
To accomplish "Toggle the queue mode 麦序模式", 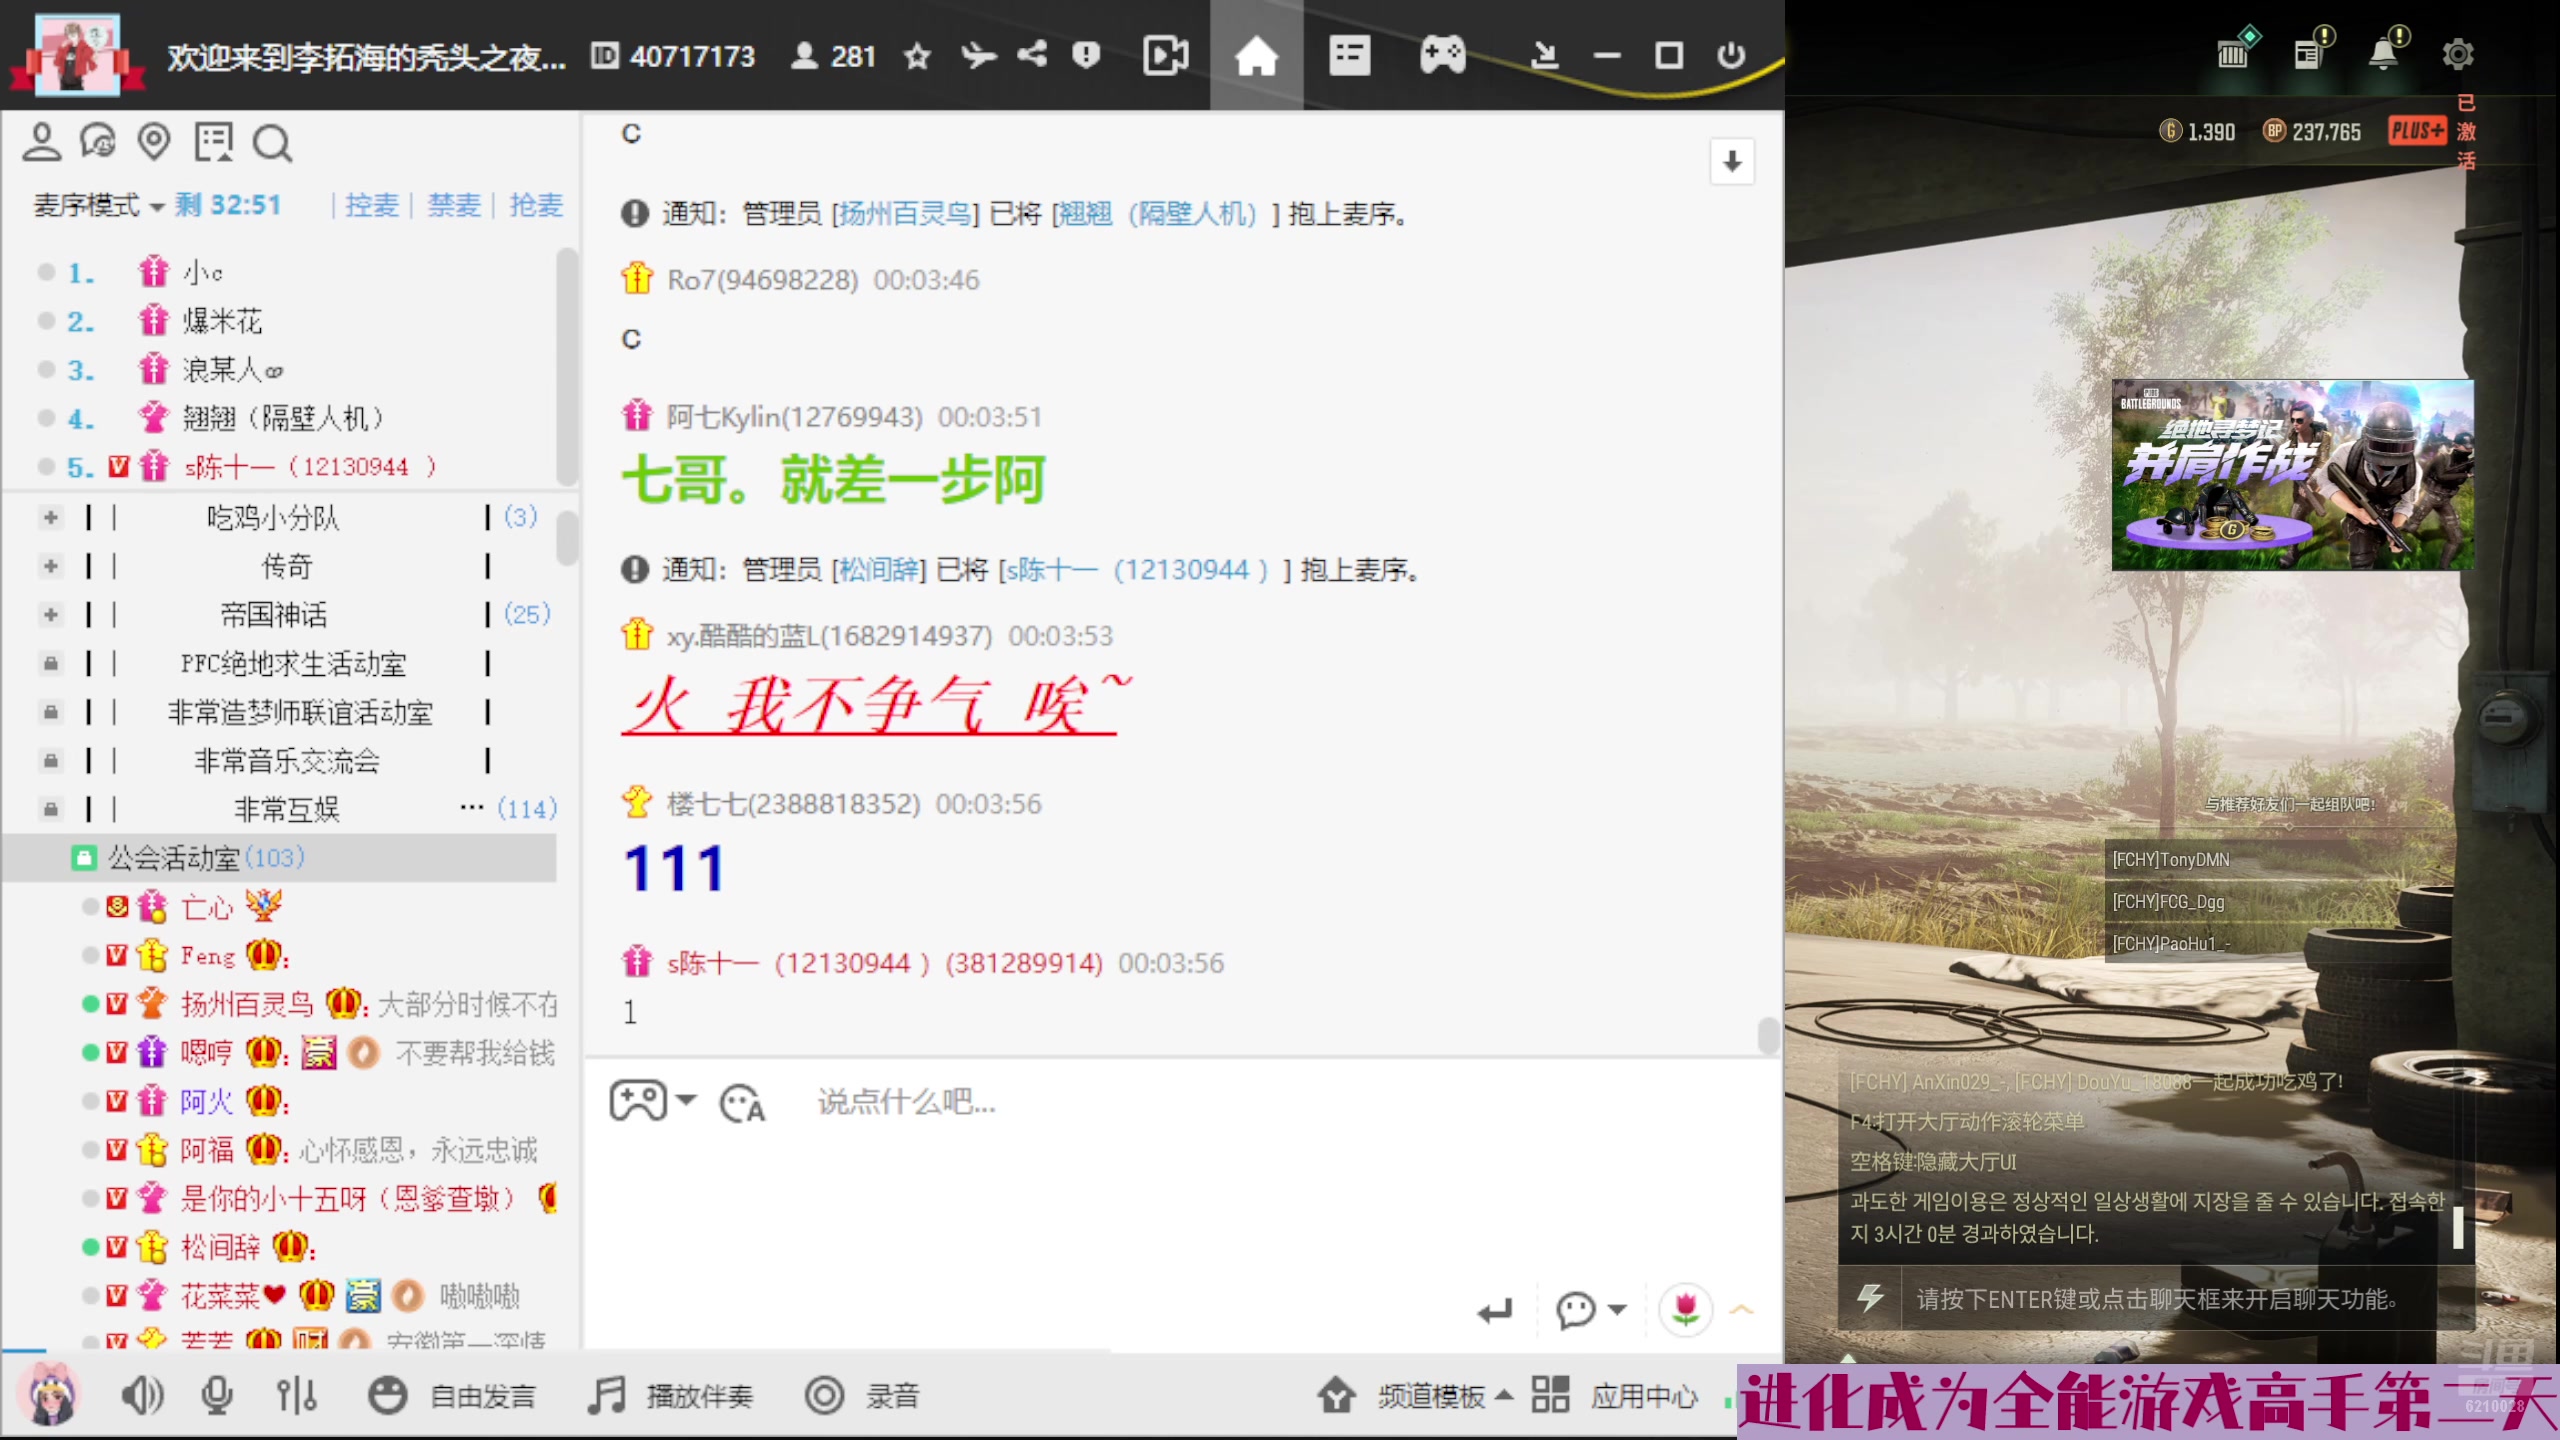I will coord(97,204).
